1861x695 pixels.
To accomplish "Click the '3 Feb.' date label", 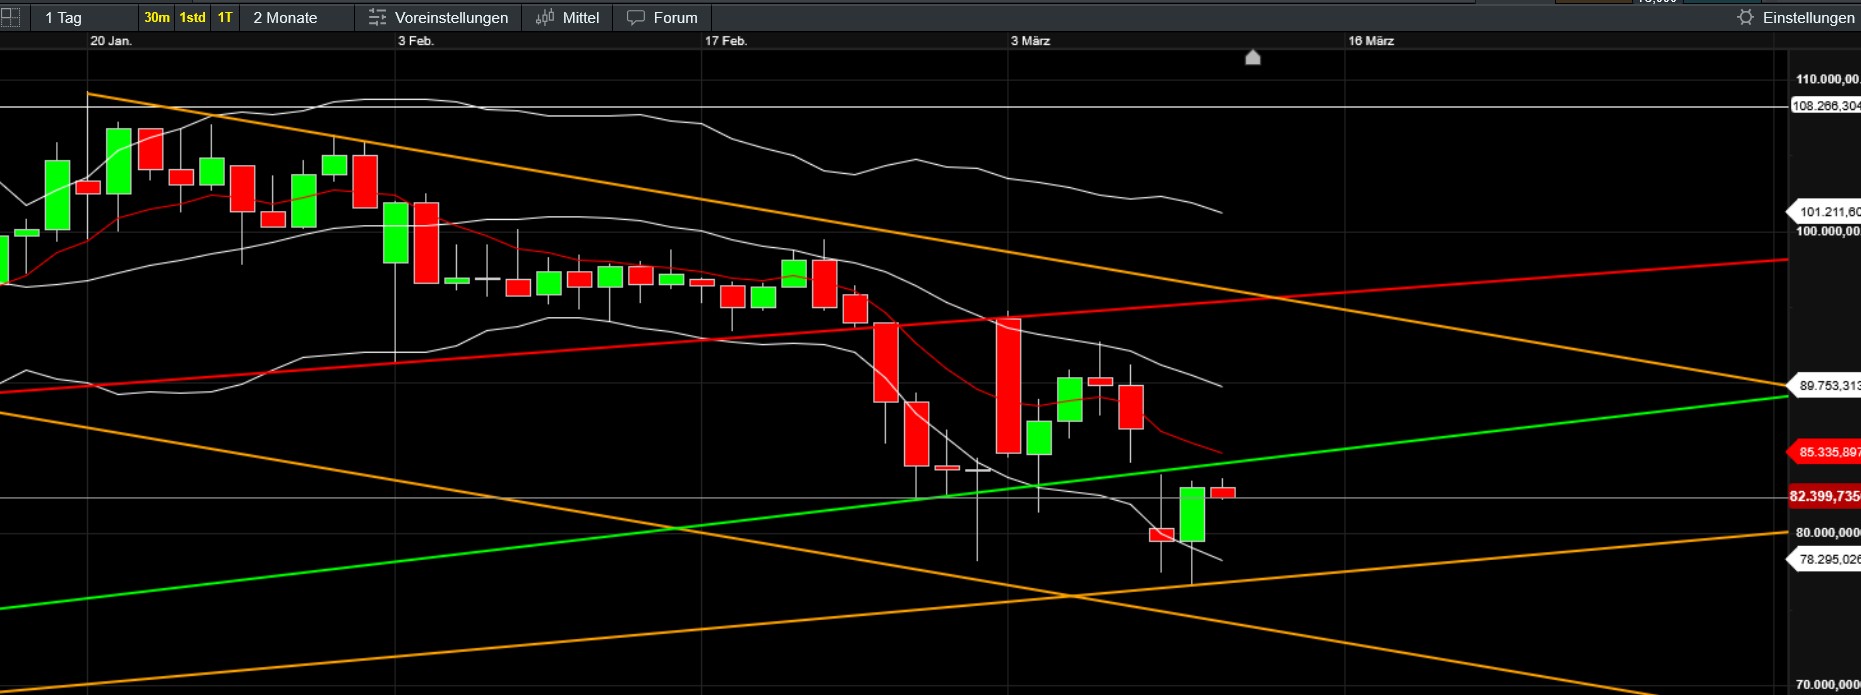I will [x=416, y=41].
